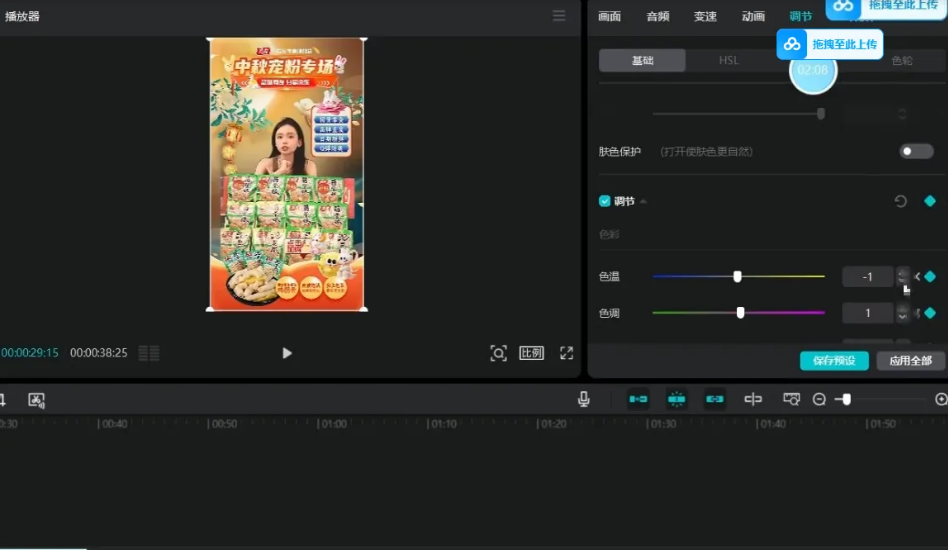Image resolution: width=948 pixels, height=550 pixels.
Task: Click the video preview image in player
Action: click(287, 174)
